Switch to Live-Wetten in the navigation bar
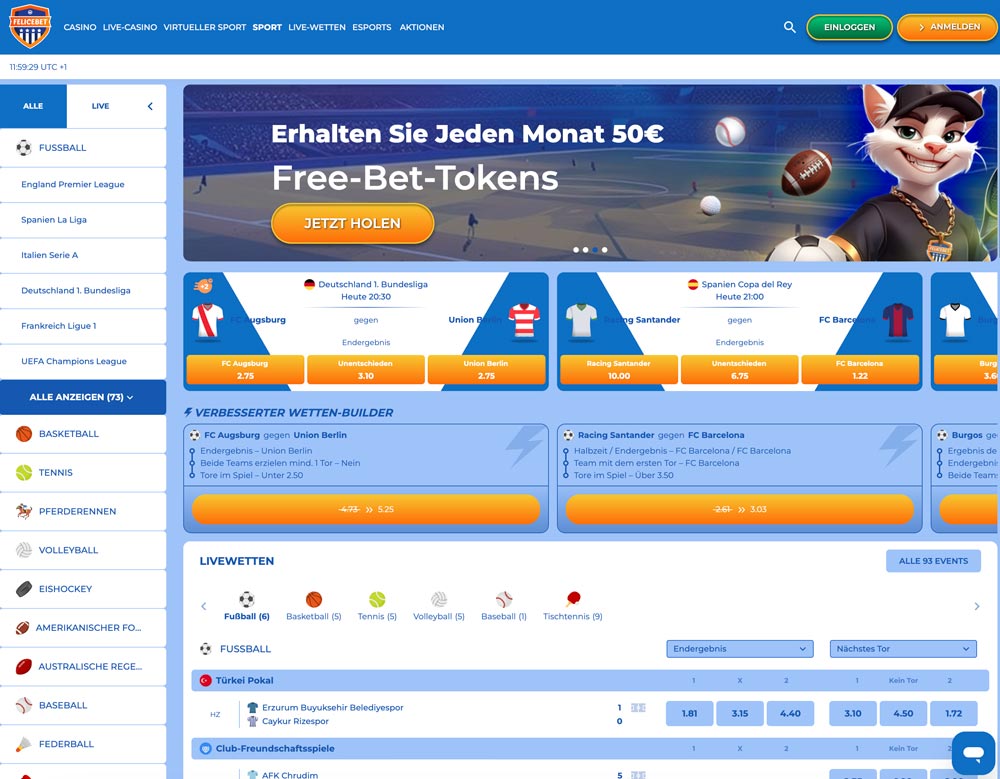Viewport: 1000px width, 779px height. 315,28
